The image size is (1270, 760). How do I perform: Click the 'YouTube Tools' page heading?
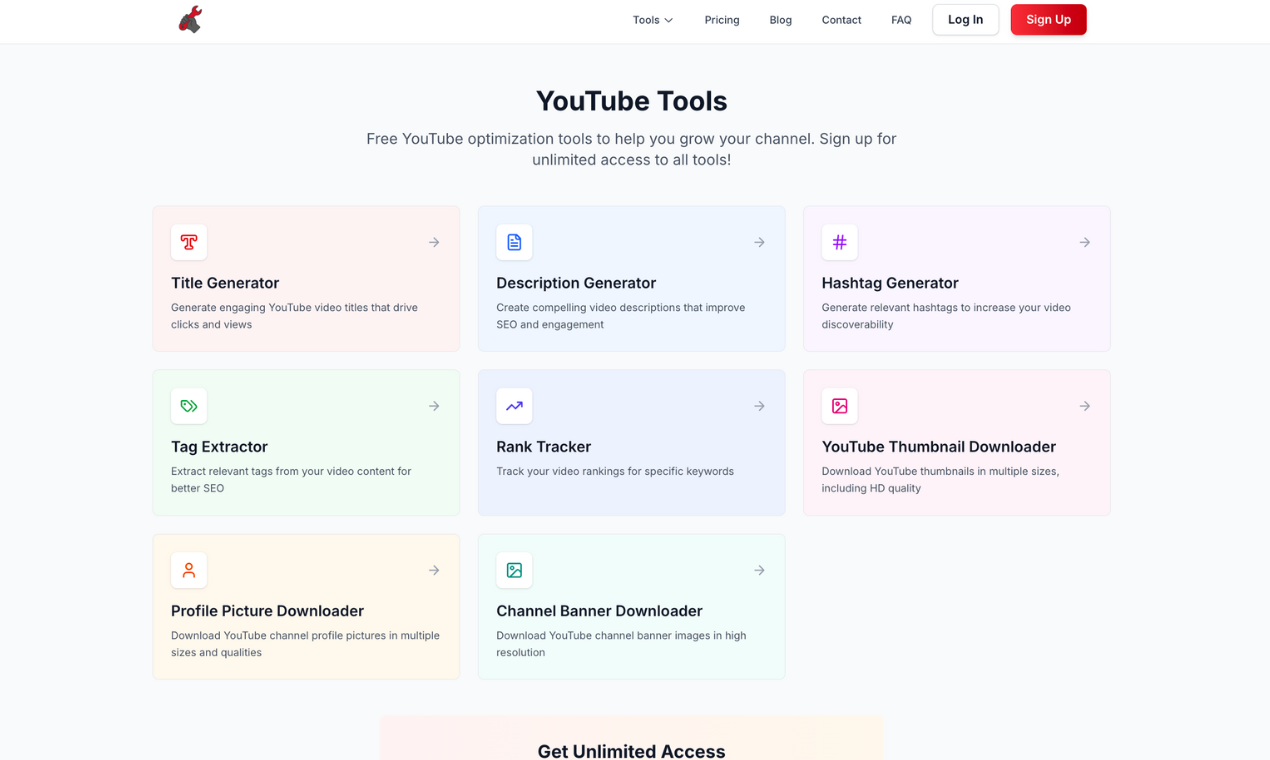(631, 101)
